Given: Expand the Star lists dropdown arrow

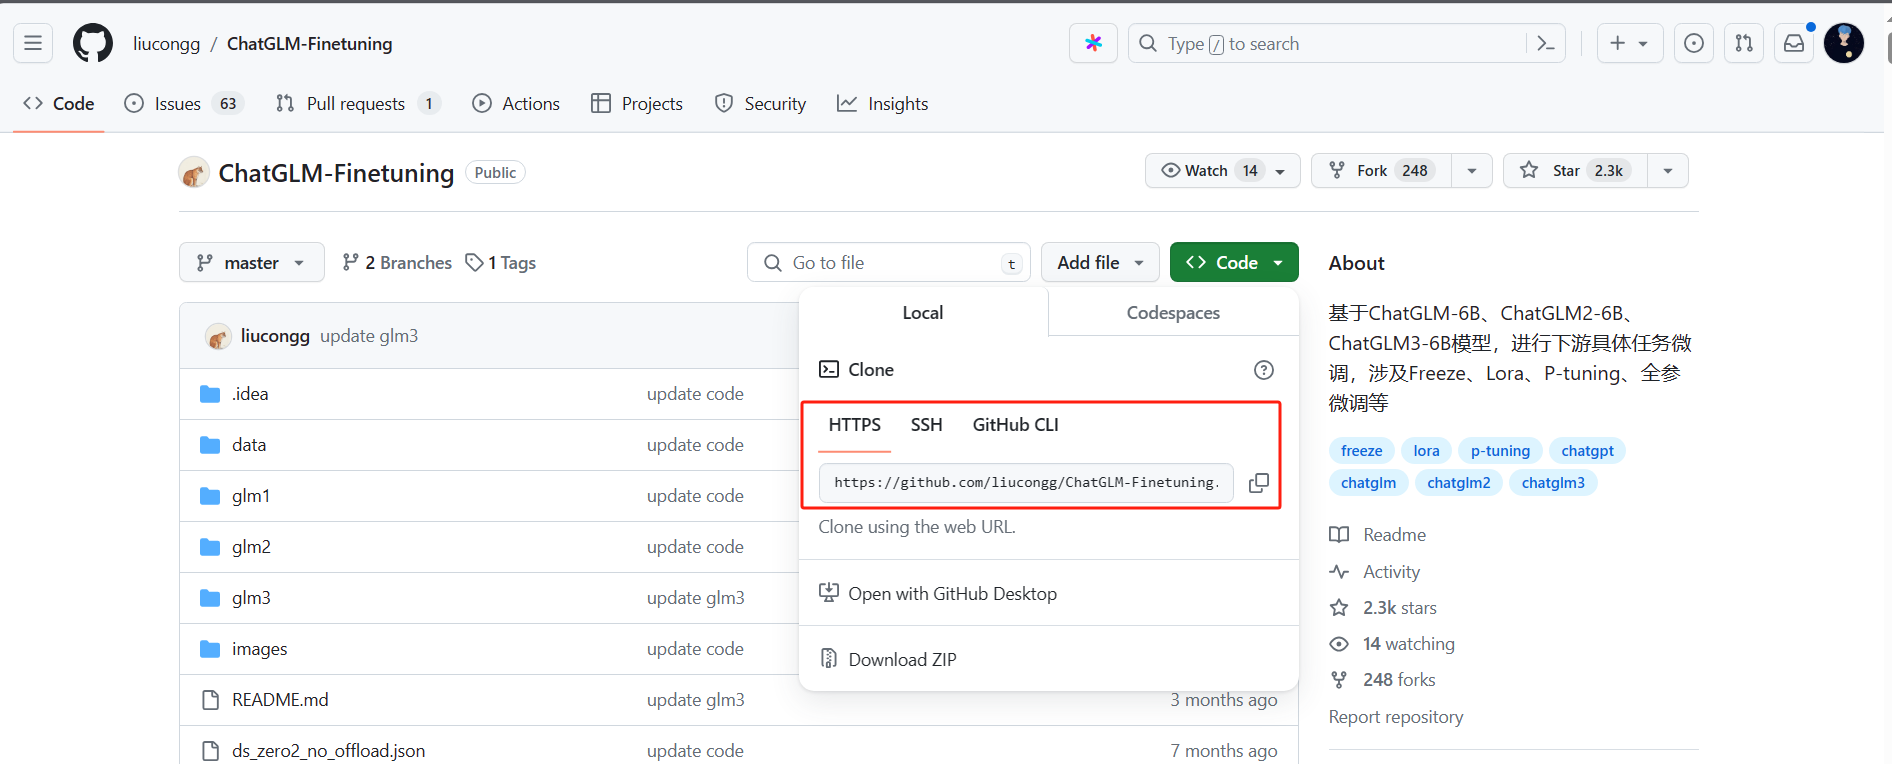Looking at the screenshot, I should click(1668, 171).
